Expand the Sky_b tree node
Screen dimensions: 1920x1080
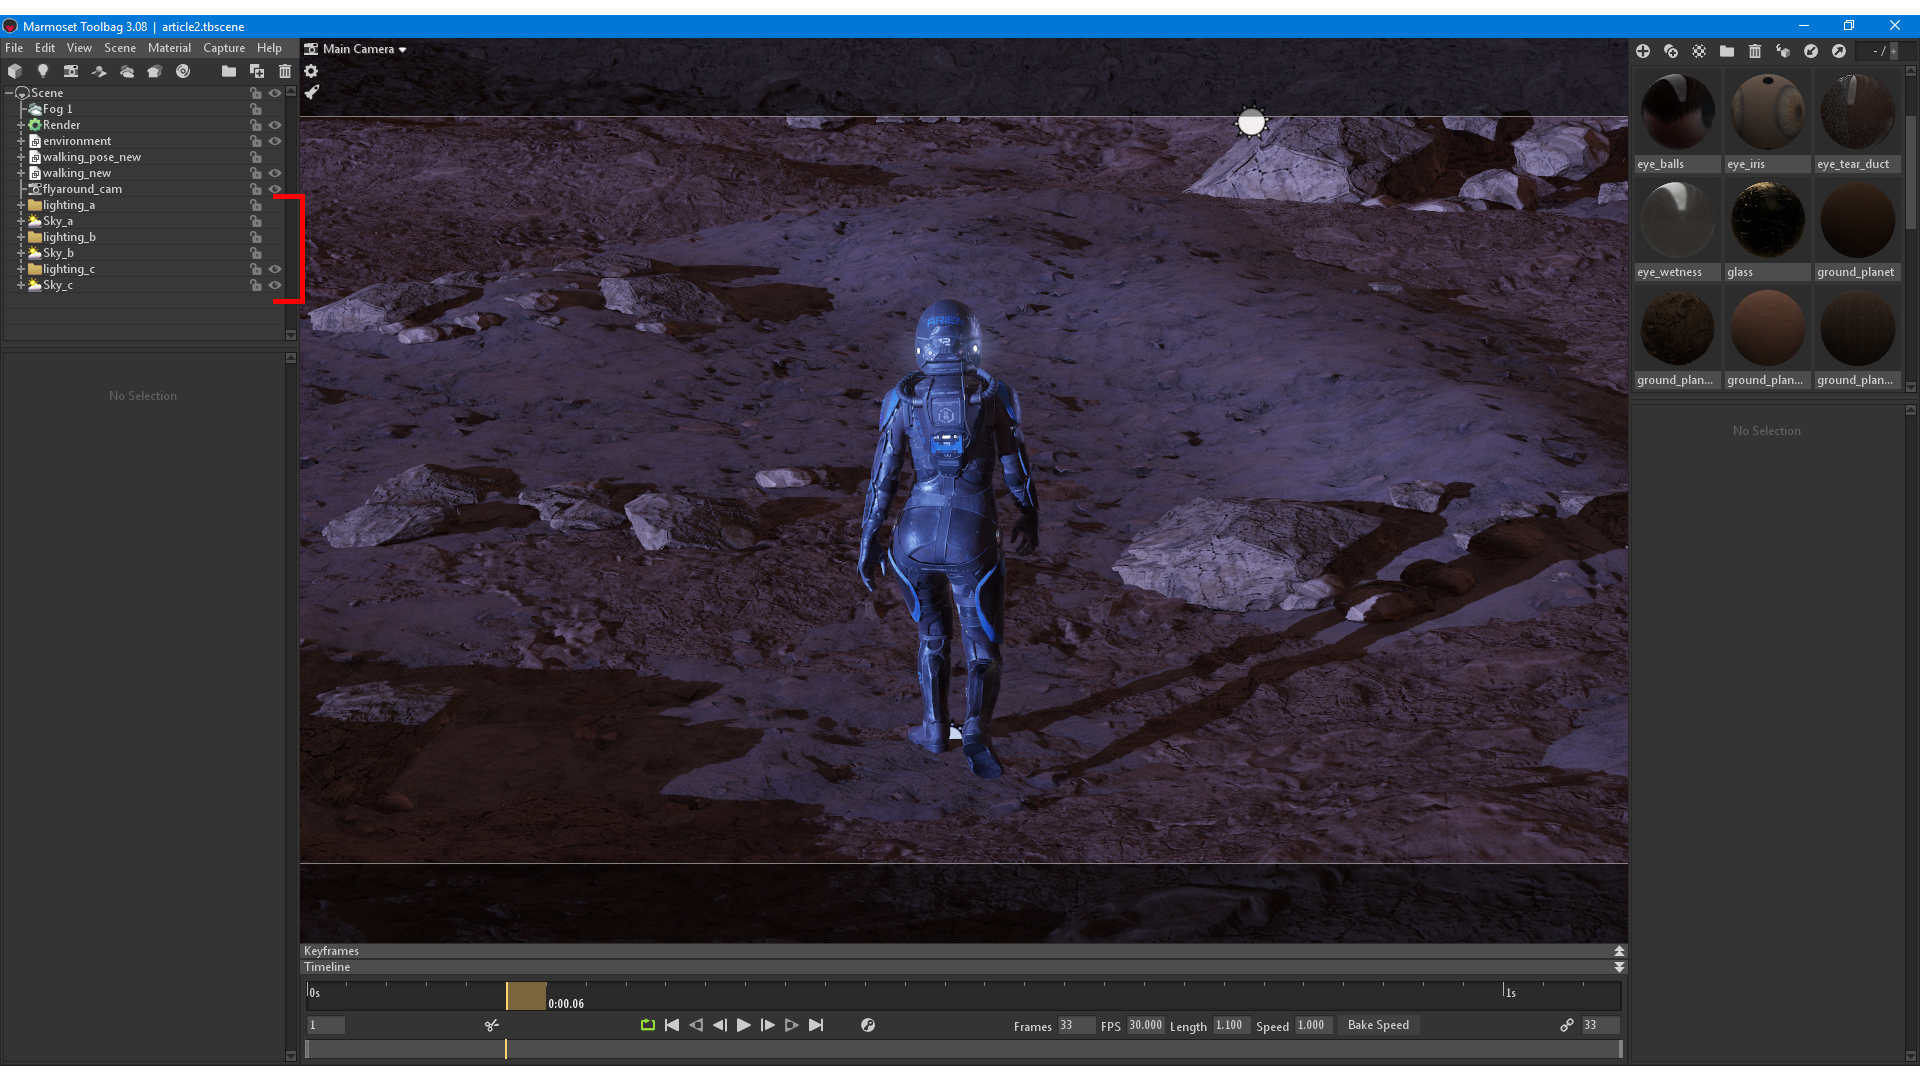pyautogui.click(x=21, y=253)
